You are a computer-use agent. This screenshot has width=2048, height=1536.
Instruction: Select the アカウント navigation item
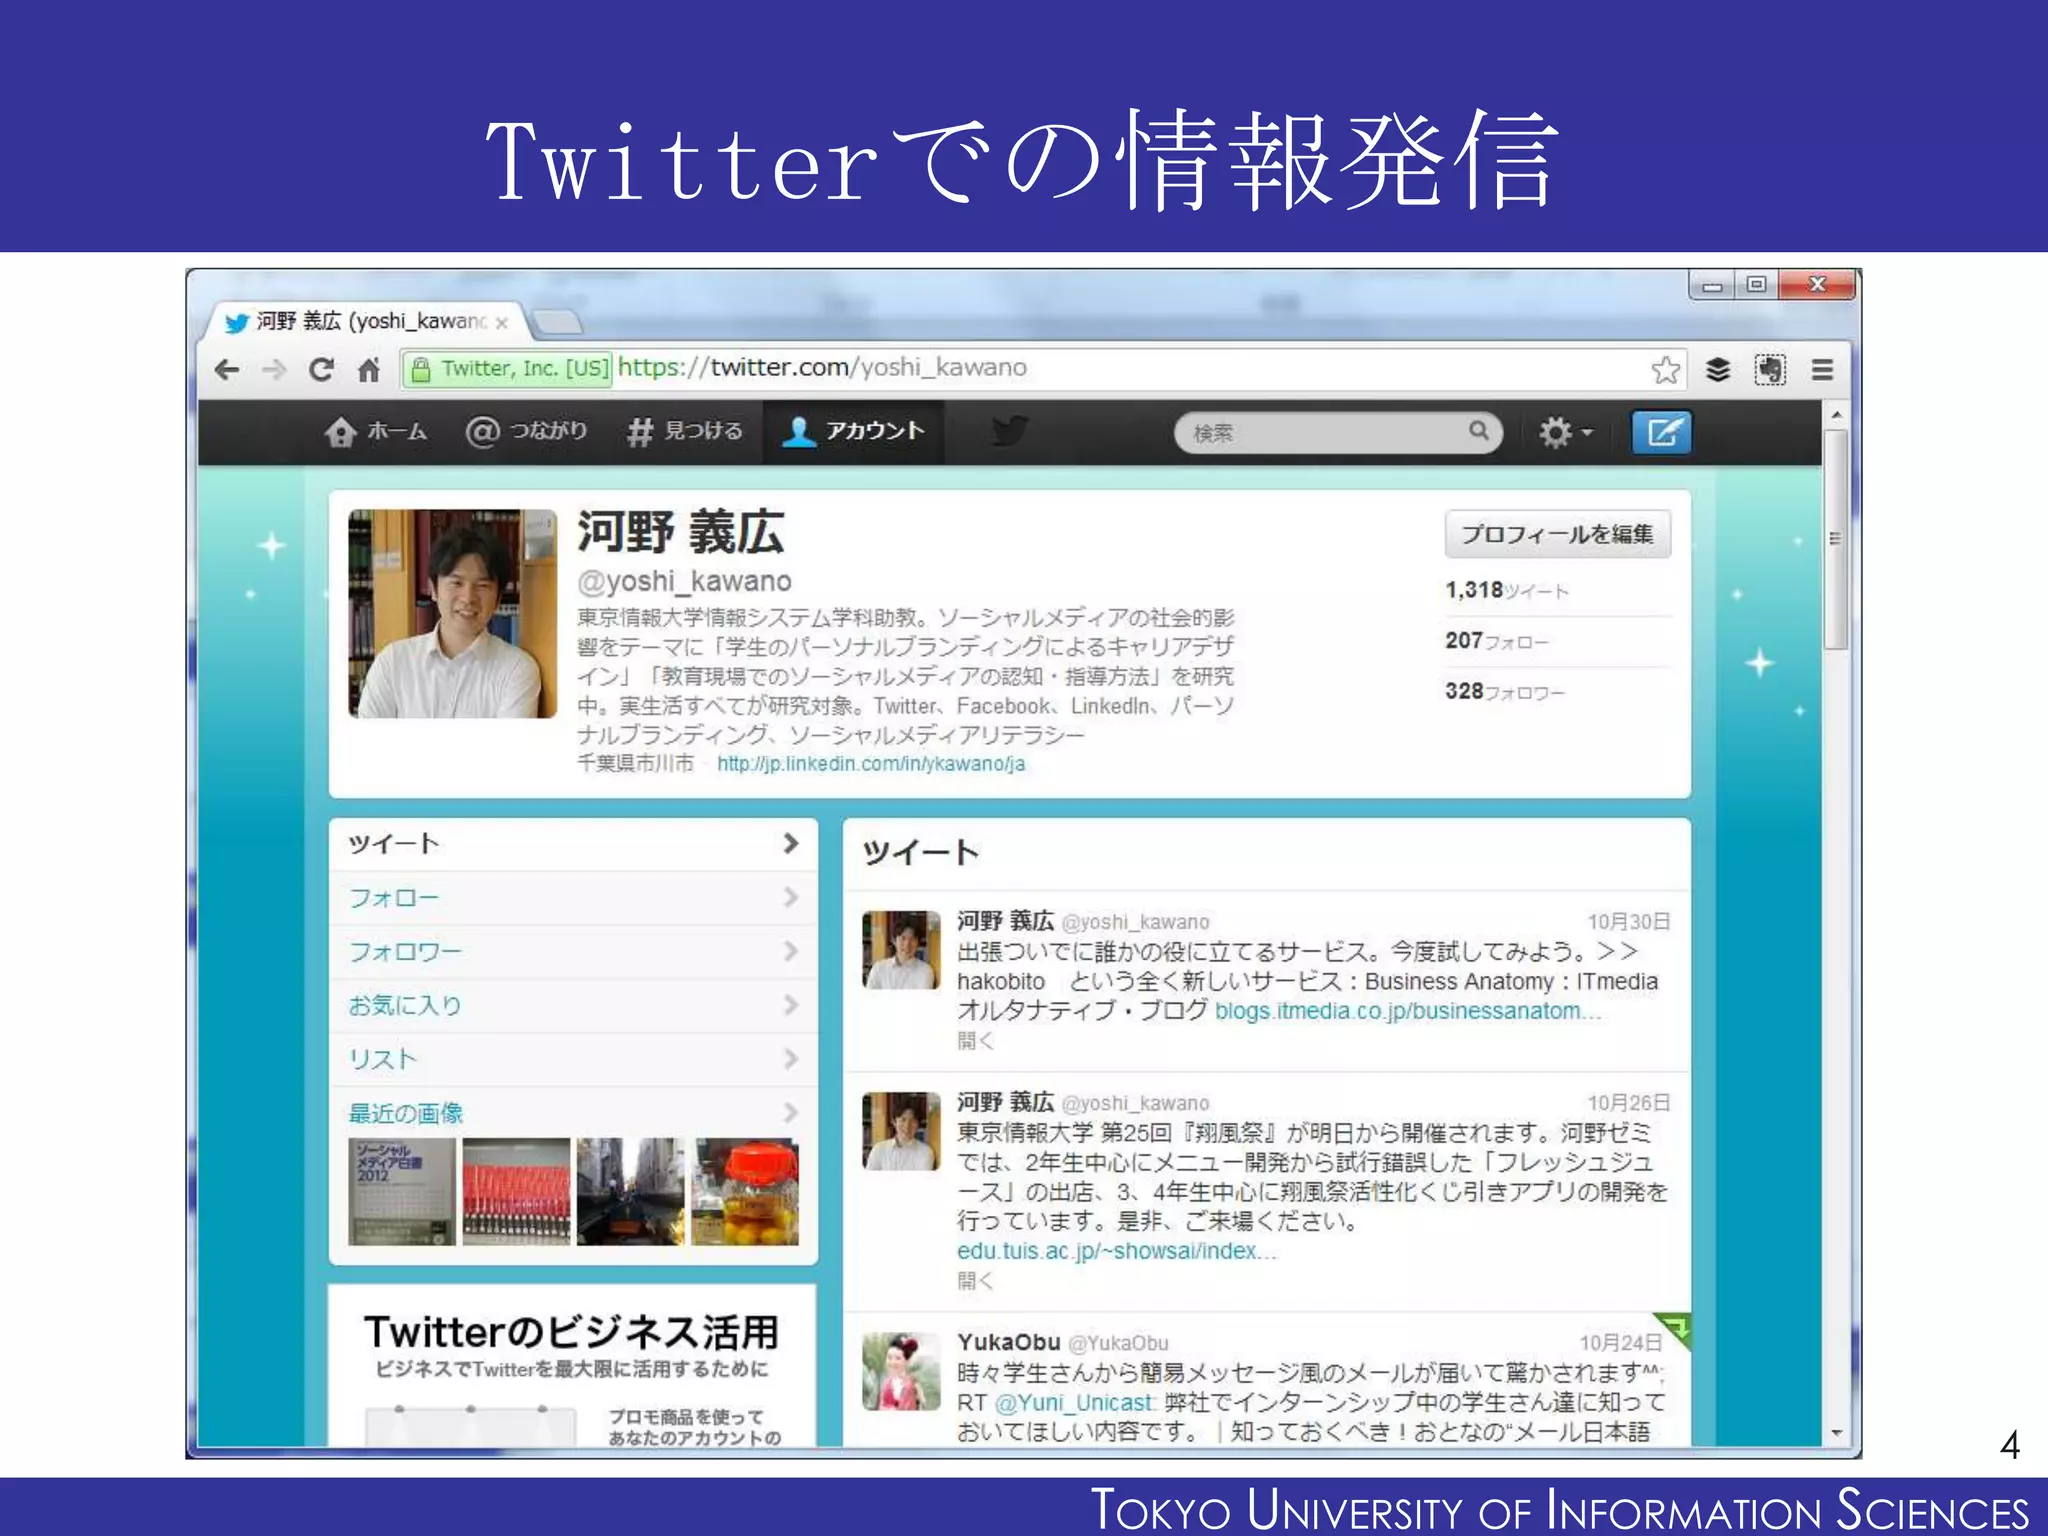click(x=853, y=432)
